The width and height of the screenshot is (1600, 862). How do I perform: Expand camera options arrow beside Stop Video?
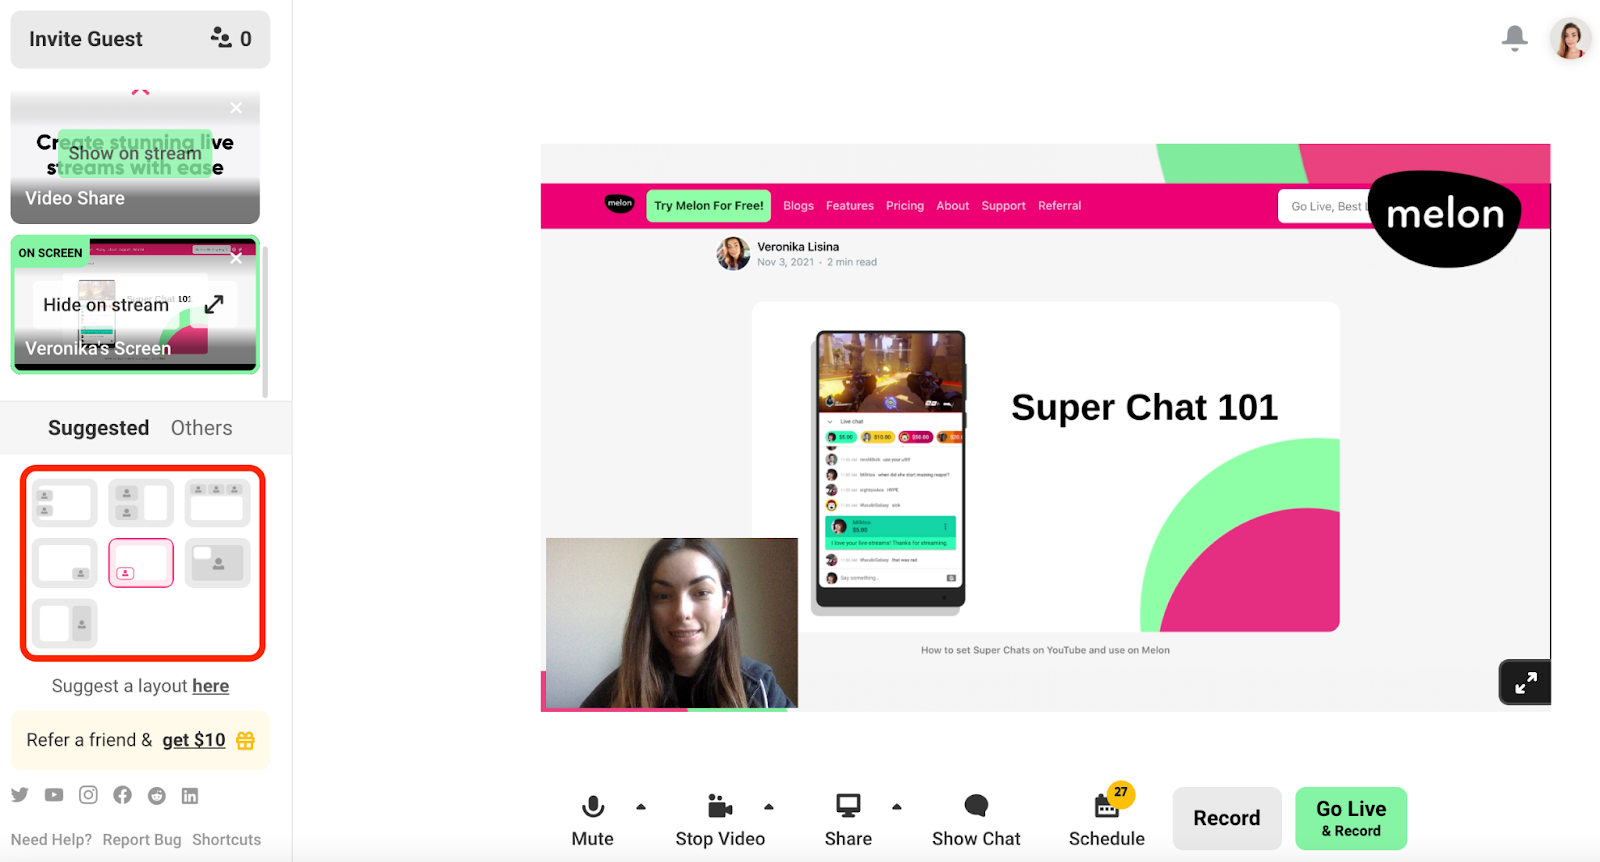coord(769,806)
